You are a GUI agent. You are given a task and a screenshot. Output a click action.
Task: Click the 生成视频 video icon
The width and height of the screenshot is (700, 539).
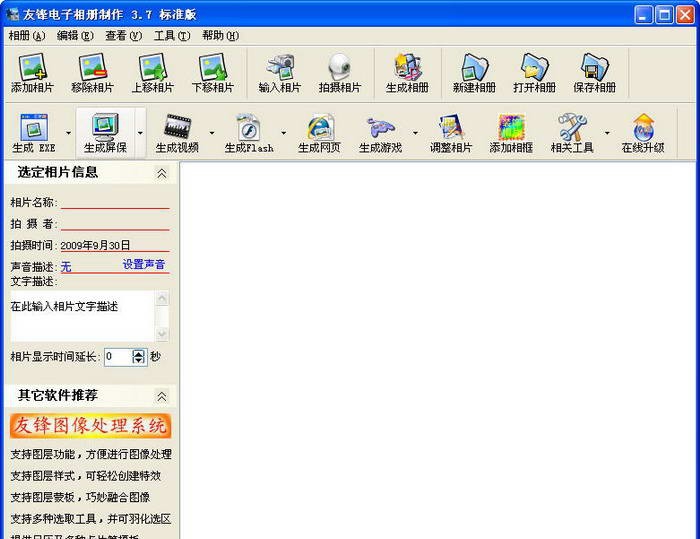[177, 133]
